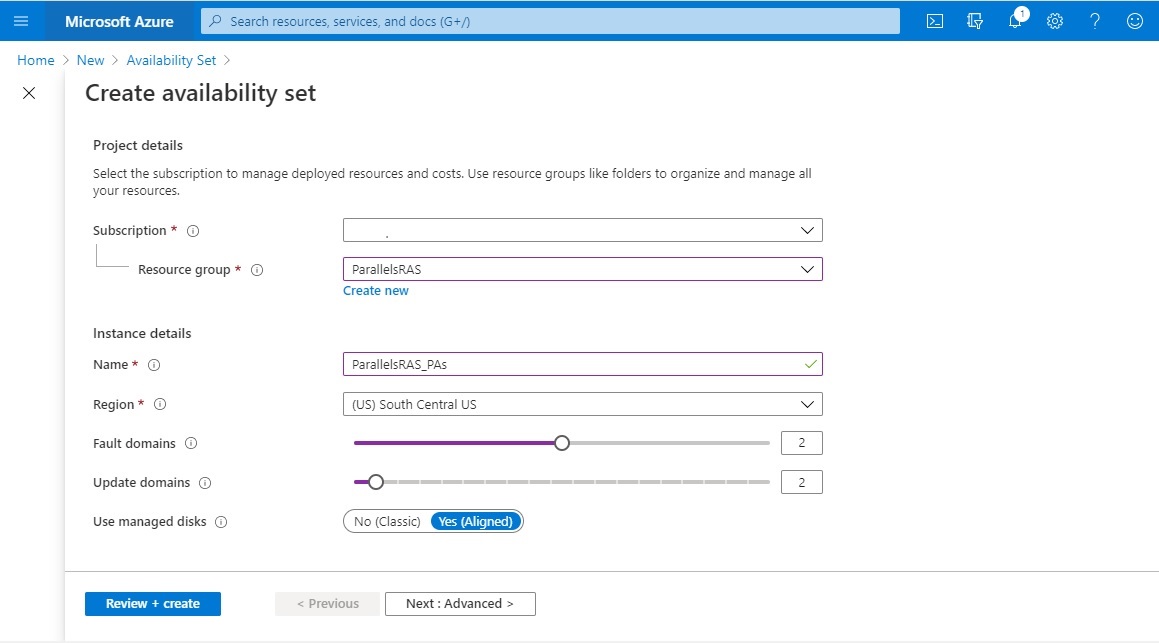Open the portal hamburger menu
This screenshot has height=643, width=1159.
tap(21, 20)
